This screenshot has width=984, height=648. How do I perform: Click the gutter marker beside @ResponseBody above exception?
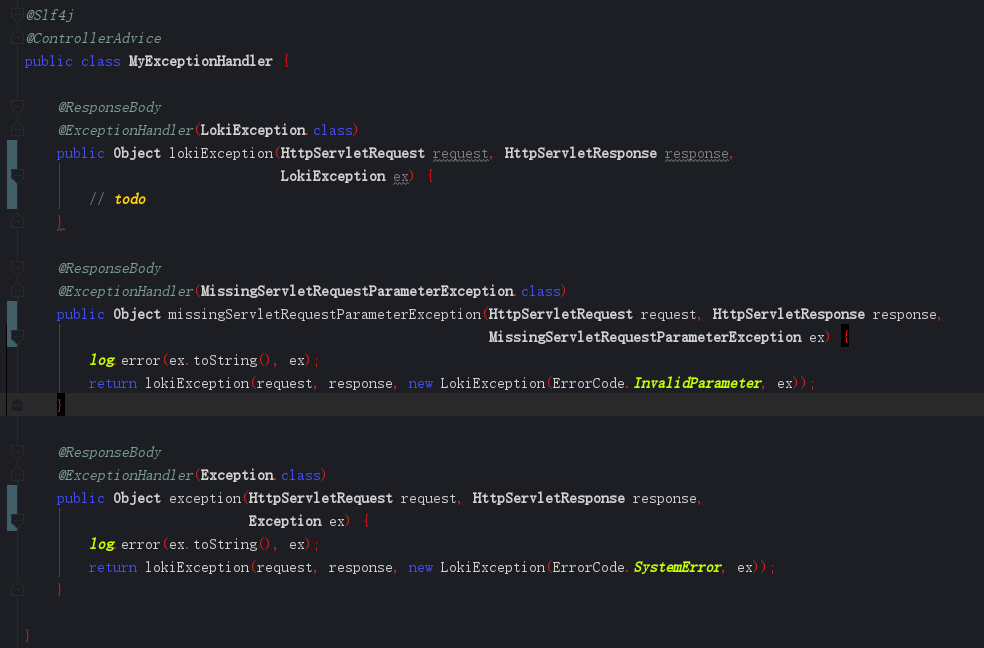tap(16, 451)
